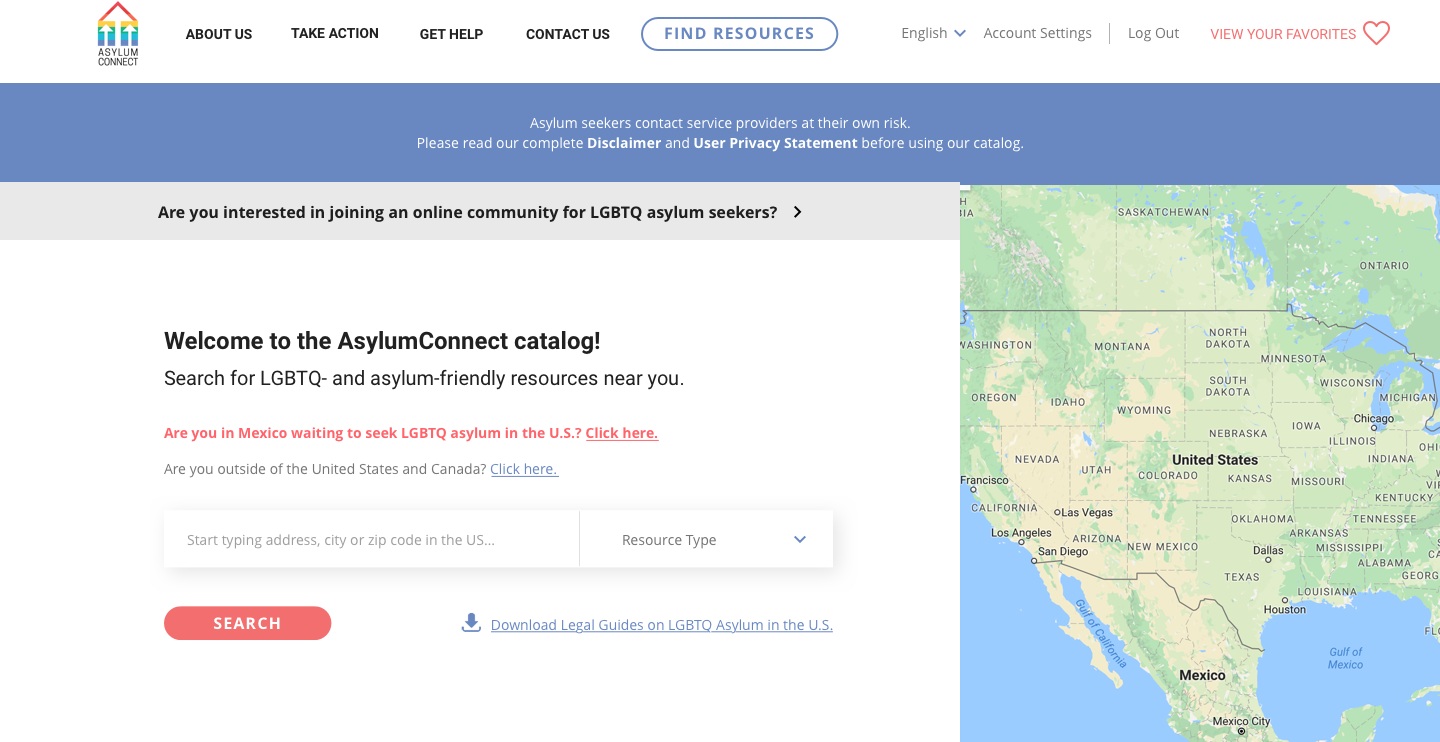Click the 'Welcome to the AsylumConnect catalog!' heading

click(382, 341)
